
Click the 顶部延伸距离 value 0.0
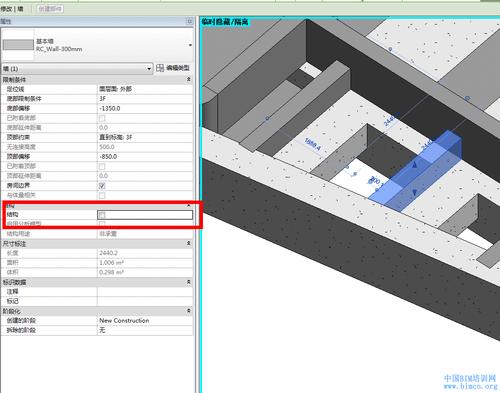[x=145, y=176]
